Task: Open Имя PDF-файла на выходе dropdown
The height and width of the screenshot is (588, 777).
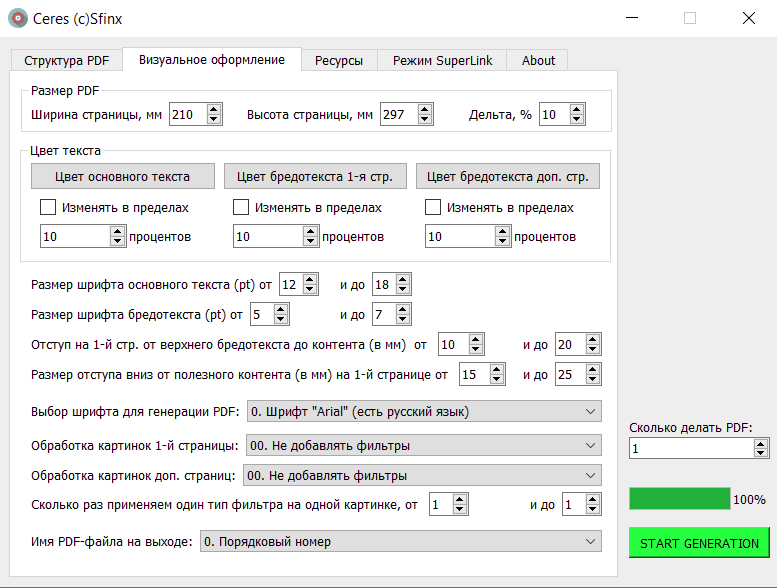Action: coord(401,541)
